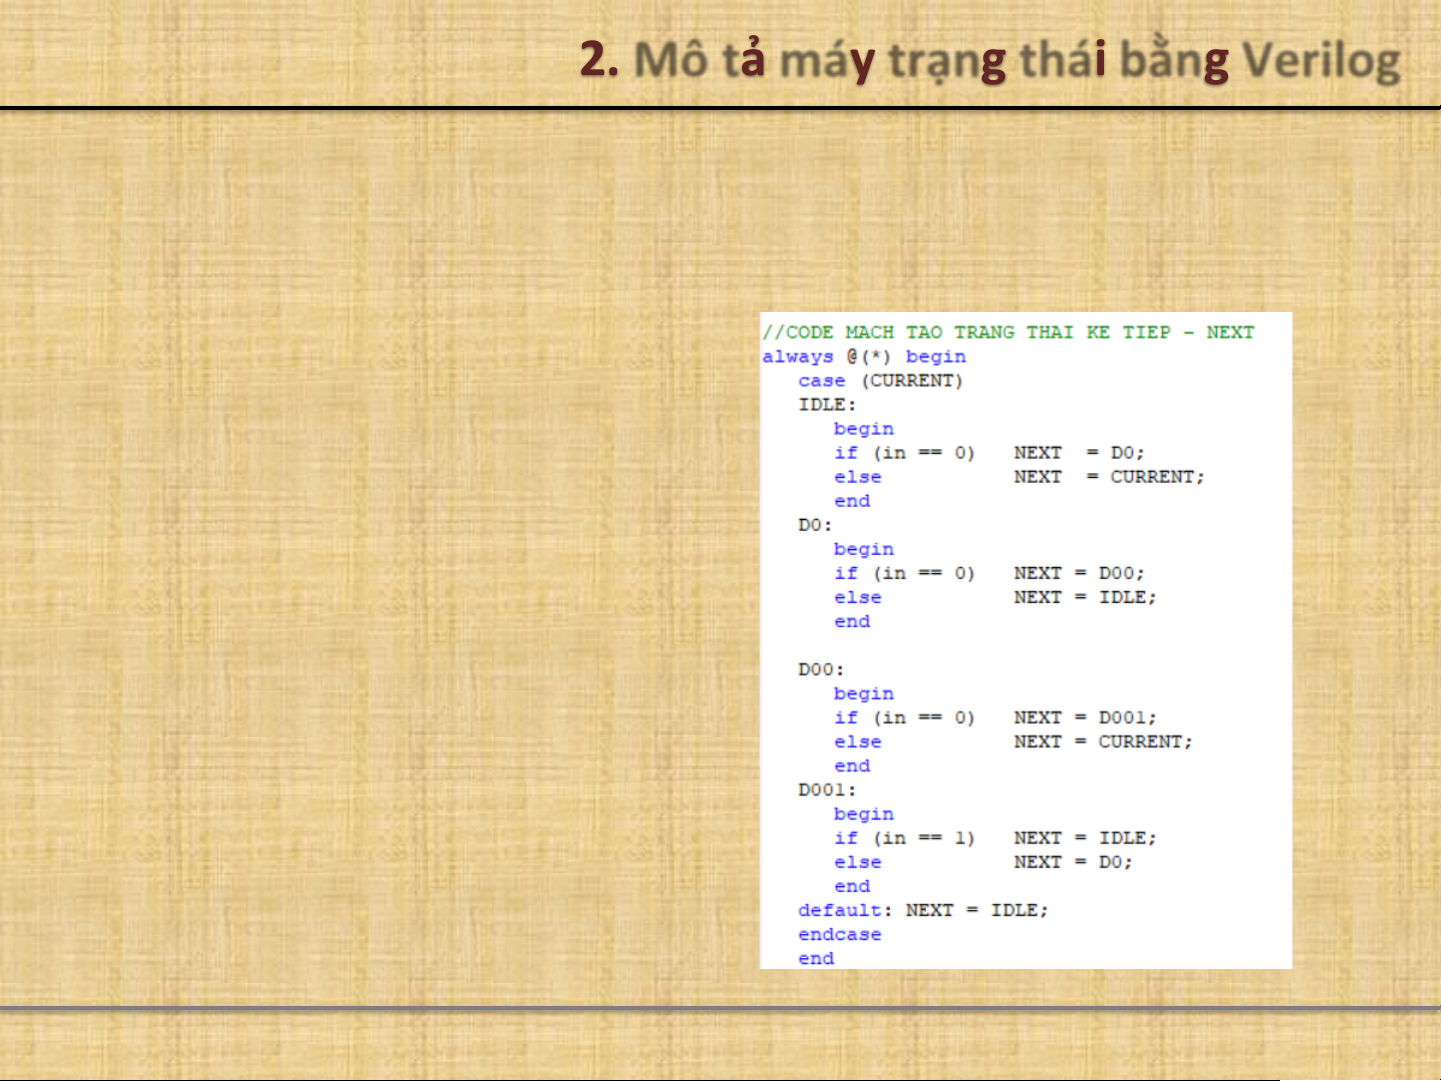Viewport: 1441px width, 1081px height.
Task: Click the green comment line above the code
Action: [x=1007, y=332]
